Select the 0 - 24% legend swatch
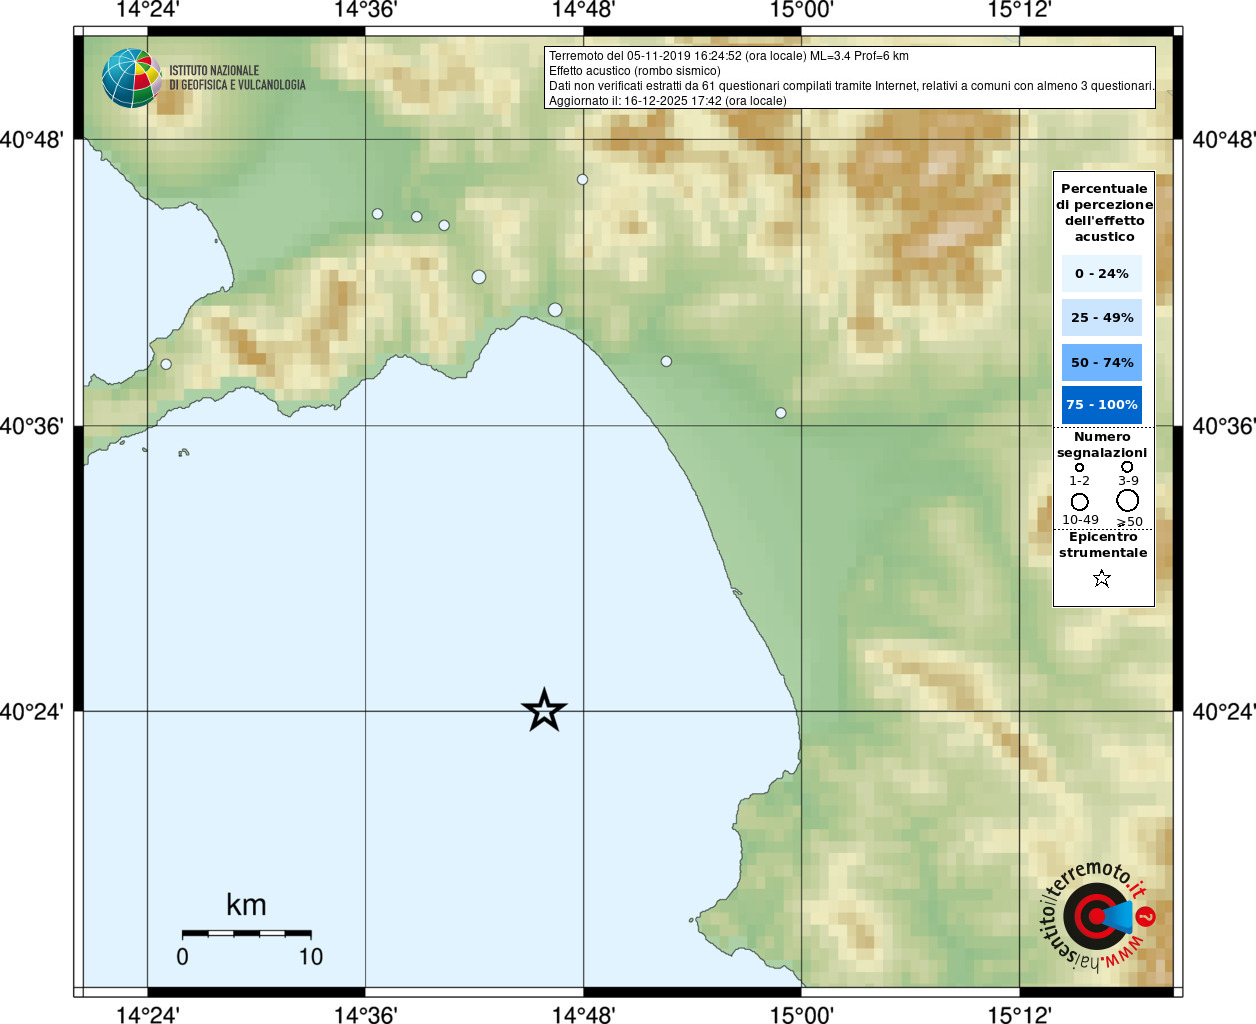Screen dimensions: 1256x1024 [1101, 273]
